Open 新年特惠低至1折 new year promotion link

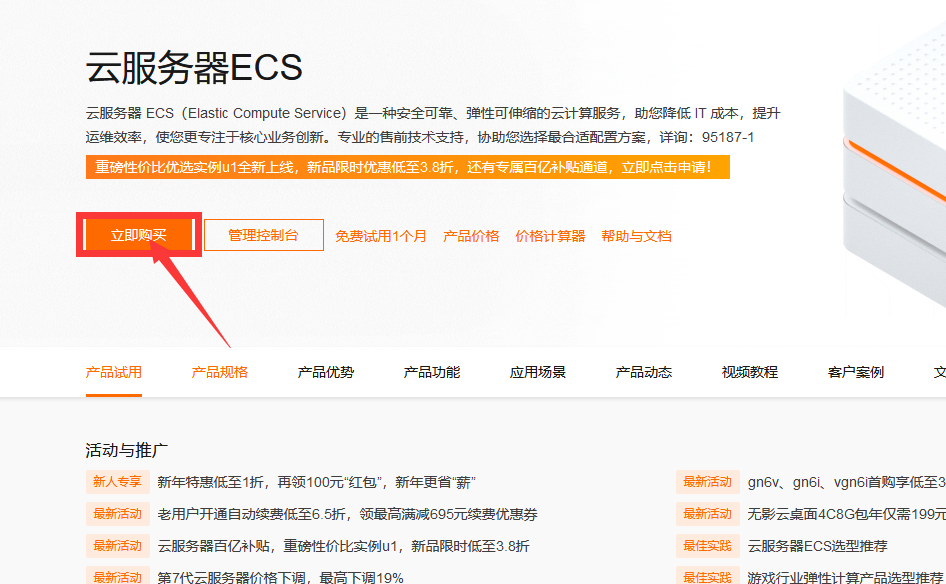(x=316, y=482)
